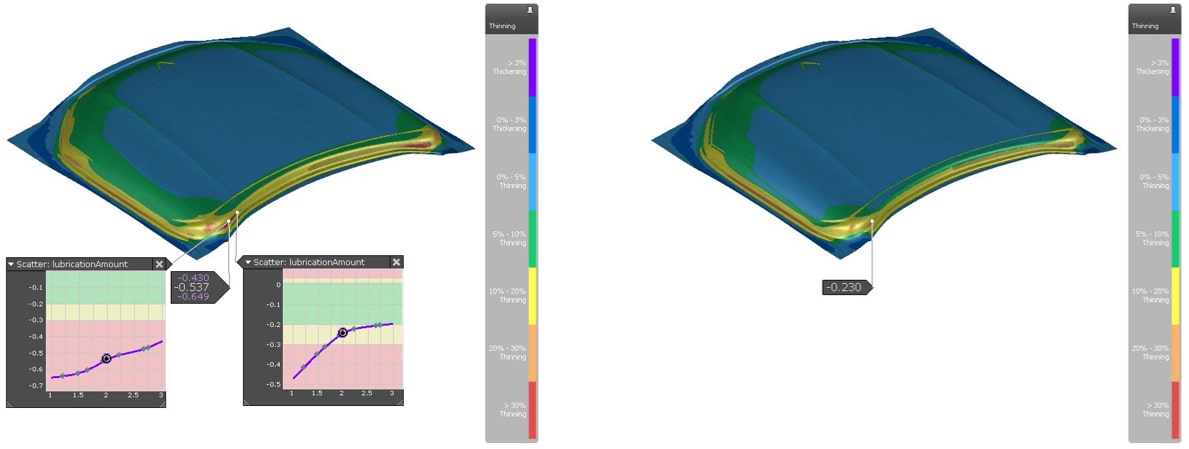The width and height of the screenshot is (1189, 449).
Task: Click the measurement point on the right model
Action: point(873,222)
